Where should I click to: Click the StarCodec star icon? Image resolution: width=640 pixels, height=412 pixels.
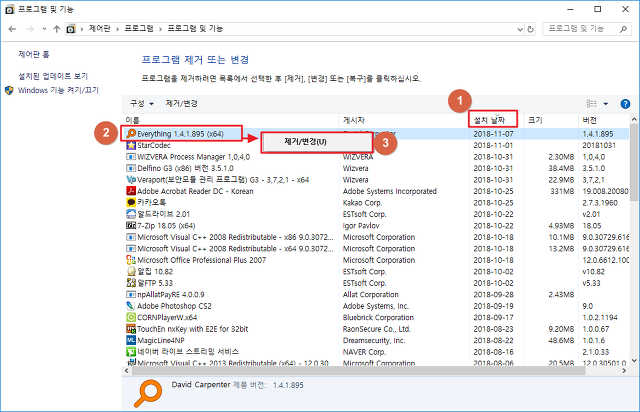(131, 145)
